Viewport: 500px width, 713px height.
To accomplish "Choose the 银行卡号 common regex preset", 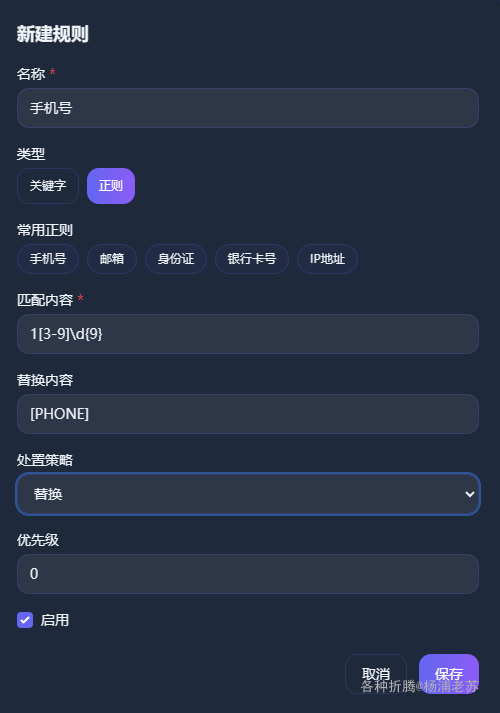I will point(252,259).
